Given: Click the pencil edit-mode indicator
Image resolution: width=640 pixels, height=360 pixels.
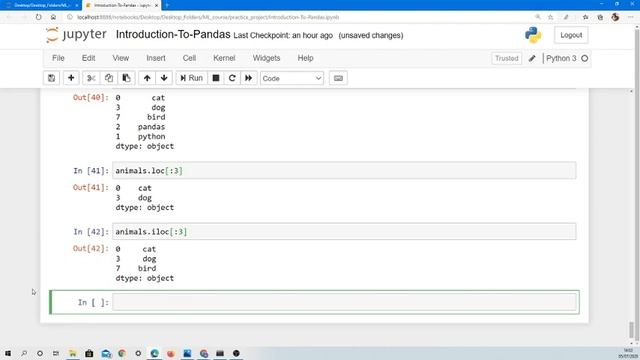Looking at the screenshot, I should tap(532, 58).
